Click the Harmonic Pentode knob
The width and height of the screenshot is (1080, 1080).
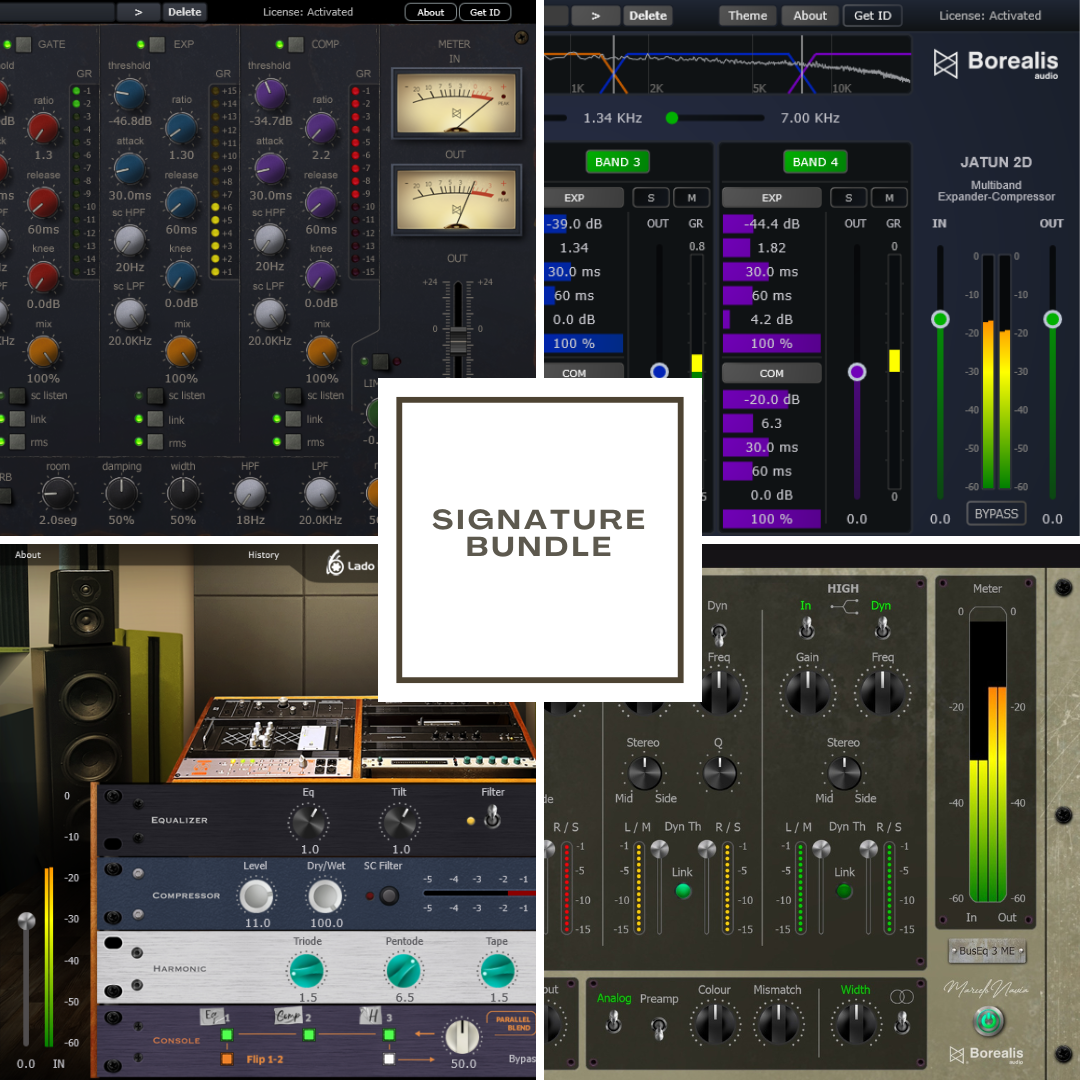(404, 970)
